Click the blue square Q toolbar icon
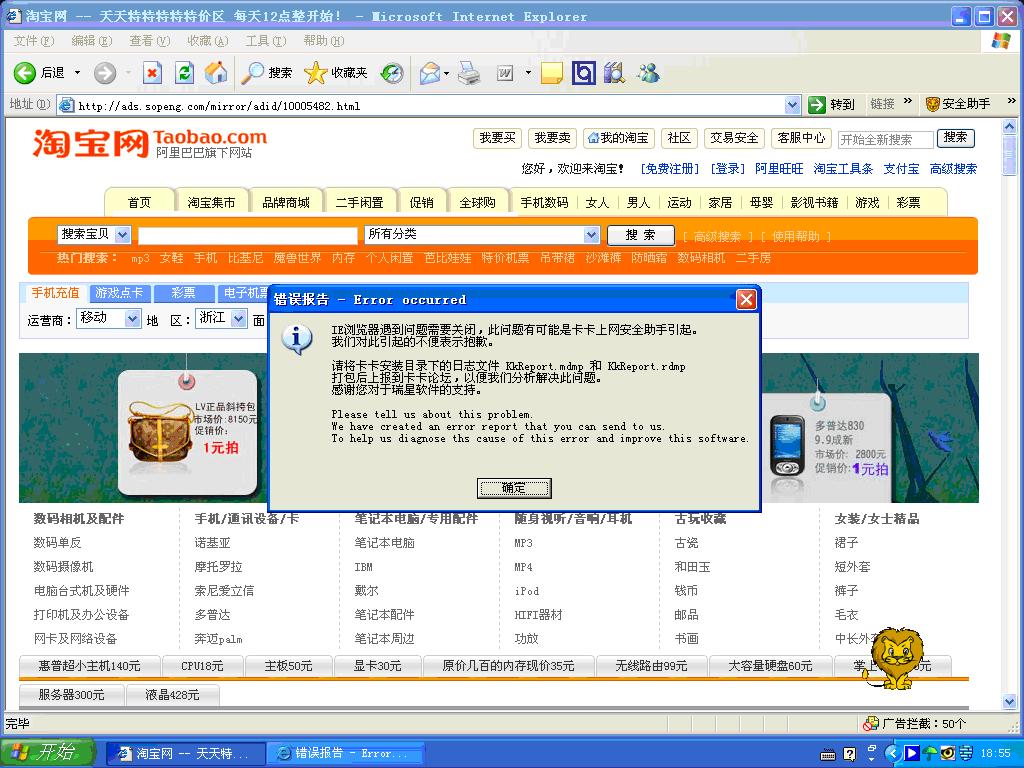 pyautogui.click(x=584, y=72)
